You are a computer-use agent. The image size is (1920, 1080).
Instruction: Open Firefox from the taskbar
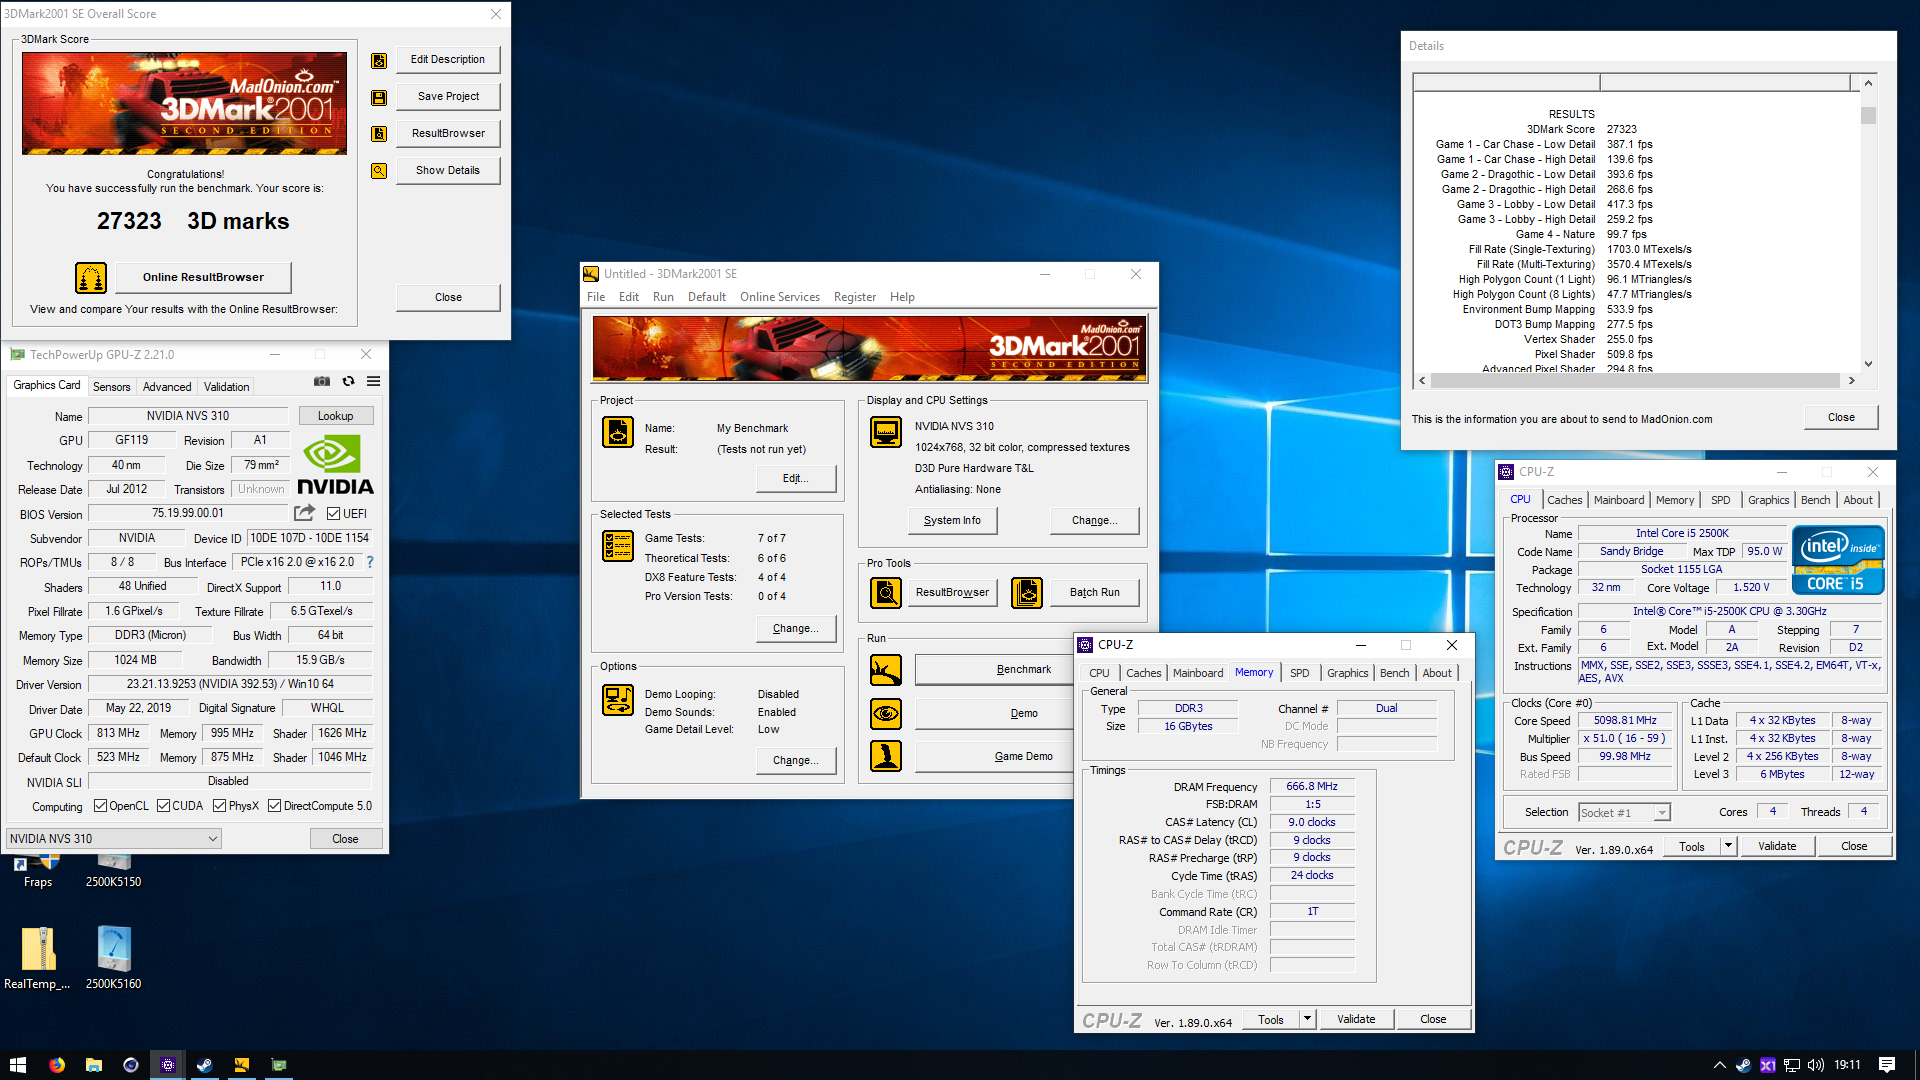click(57, 1065)
